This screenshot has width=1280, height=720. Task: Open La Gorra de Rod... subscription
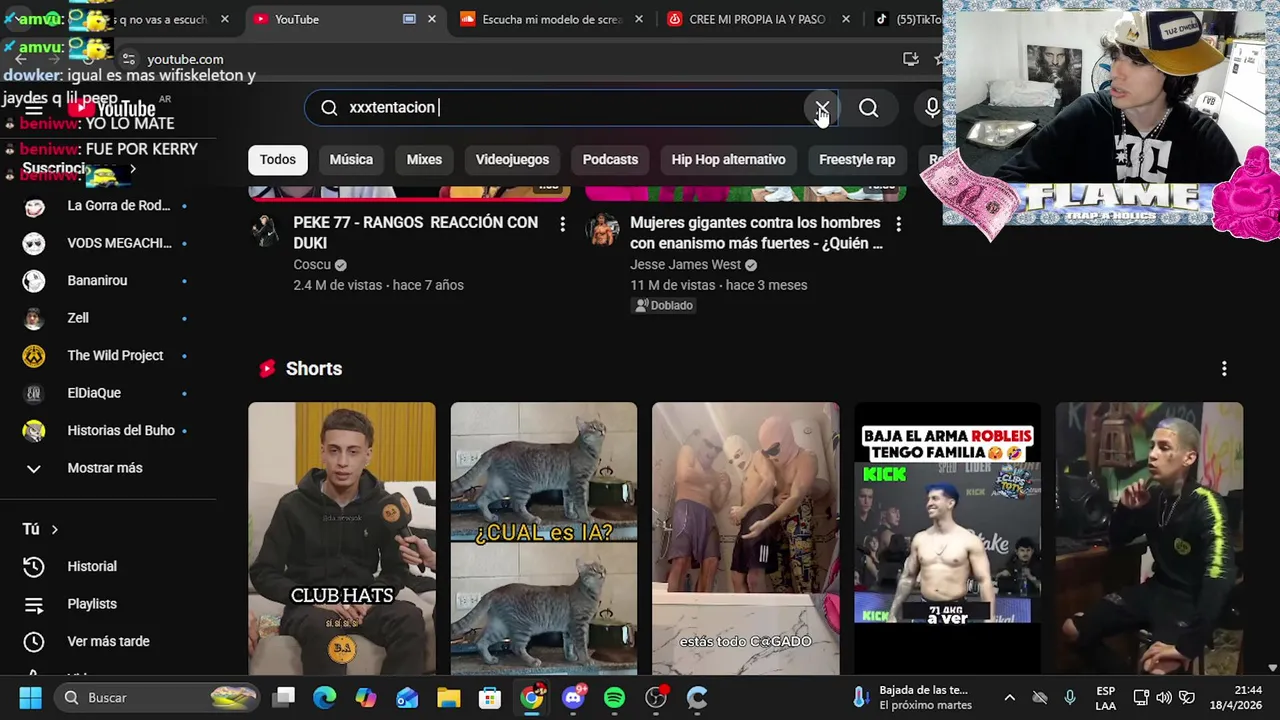coord(108,206)
